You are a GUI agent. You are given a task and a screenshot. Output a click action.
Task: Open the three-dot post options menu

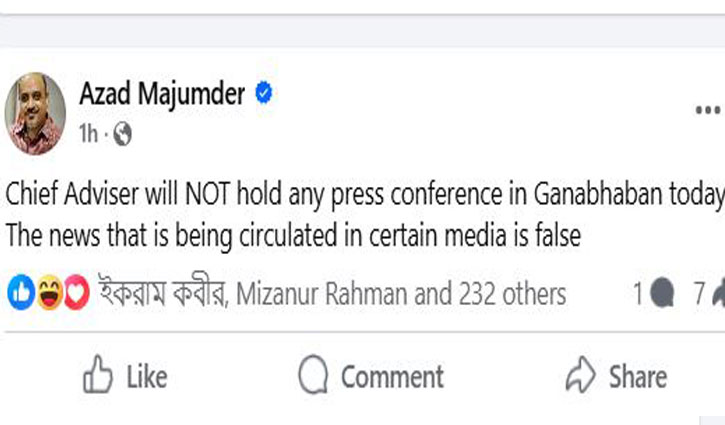(x=707, y=110)
